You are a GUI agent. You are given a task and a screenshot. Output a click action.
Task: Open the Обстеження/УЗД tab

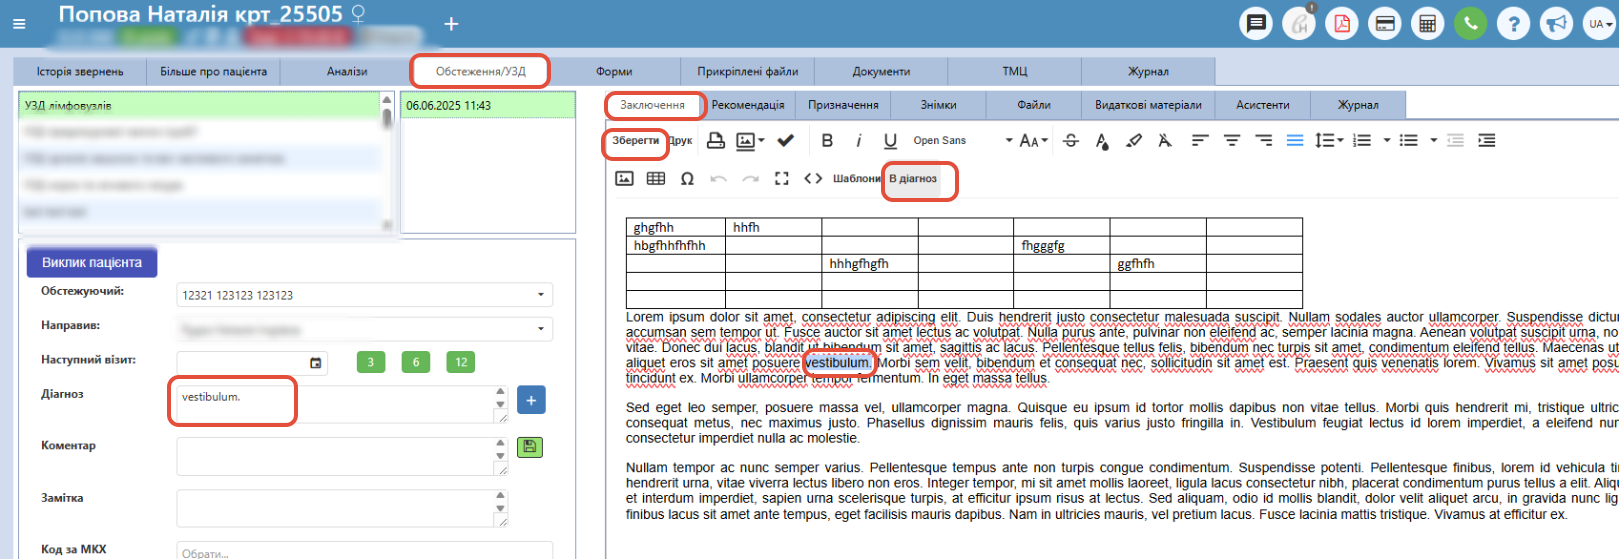tap(480, 71)
